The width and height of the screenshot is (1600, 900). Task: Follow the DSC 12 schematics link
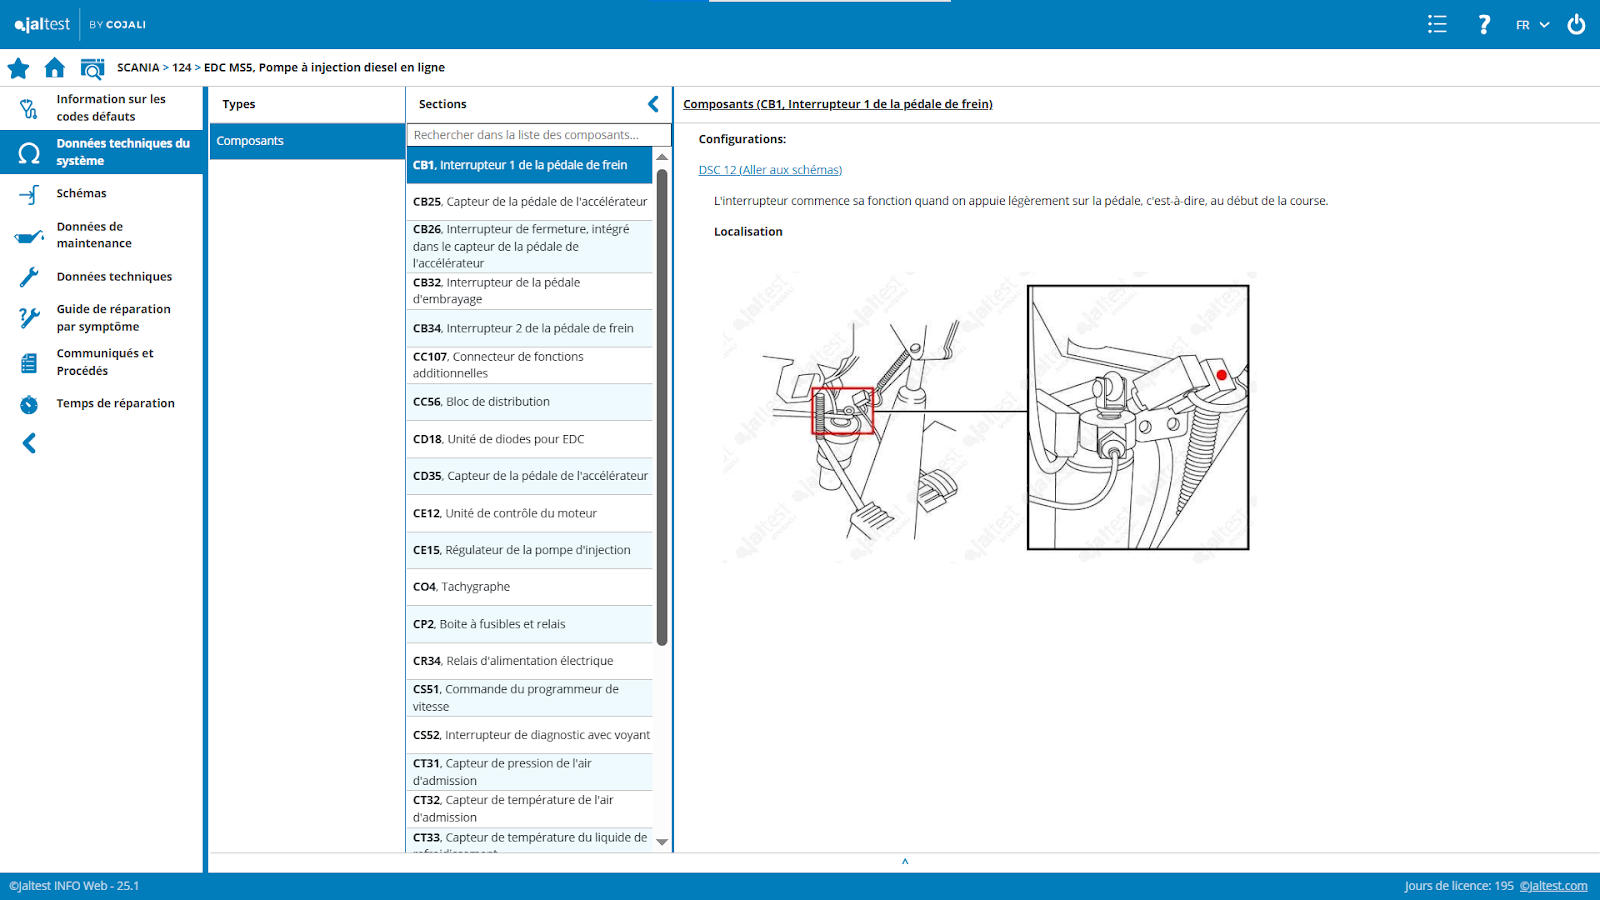point(770,170)
